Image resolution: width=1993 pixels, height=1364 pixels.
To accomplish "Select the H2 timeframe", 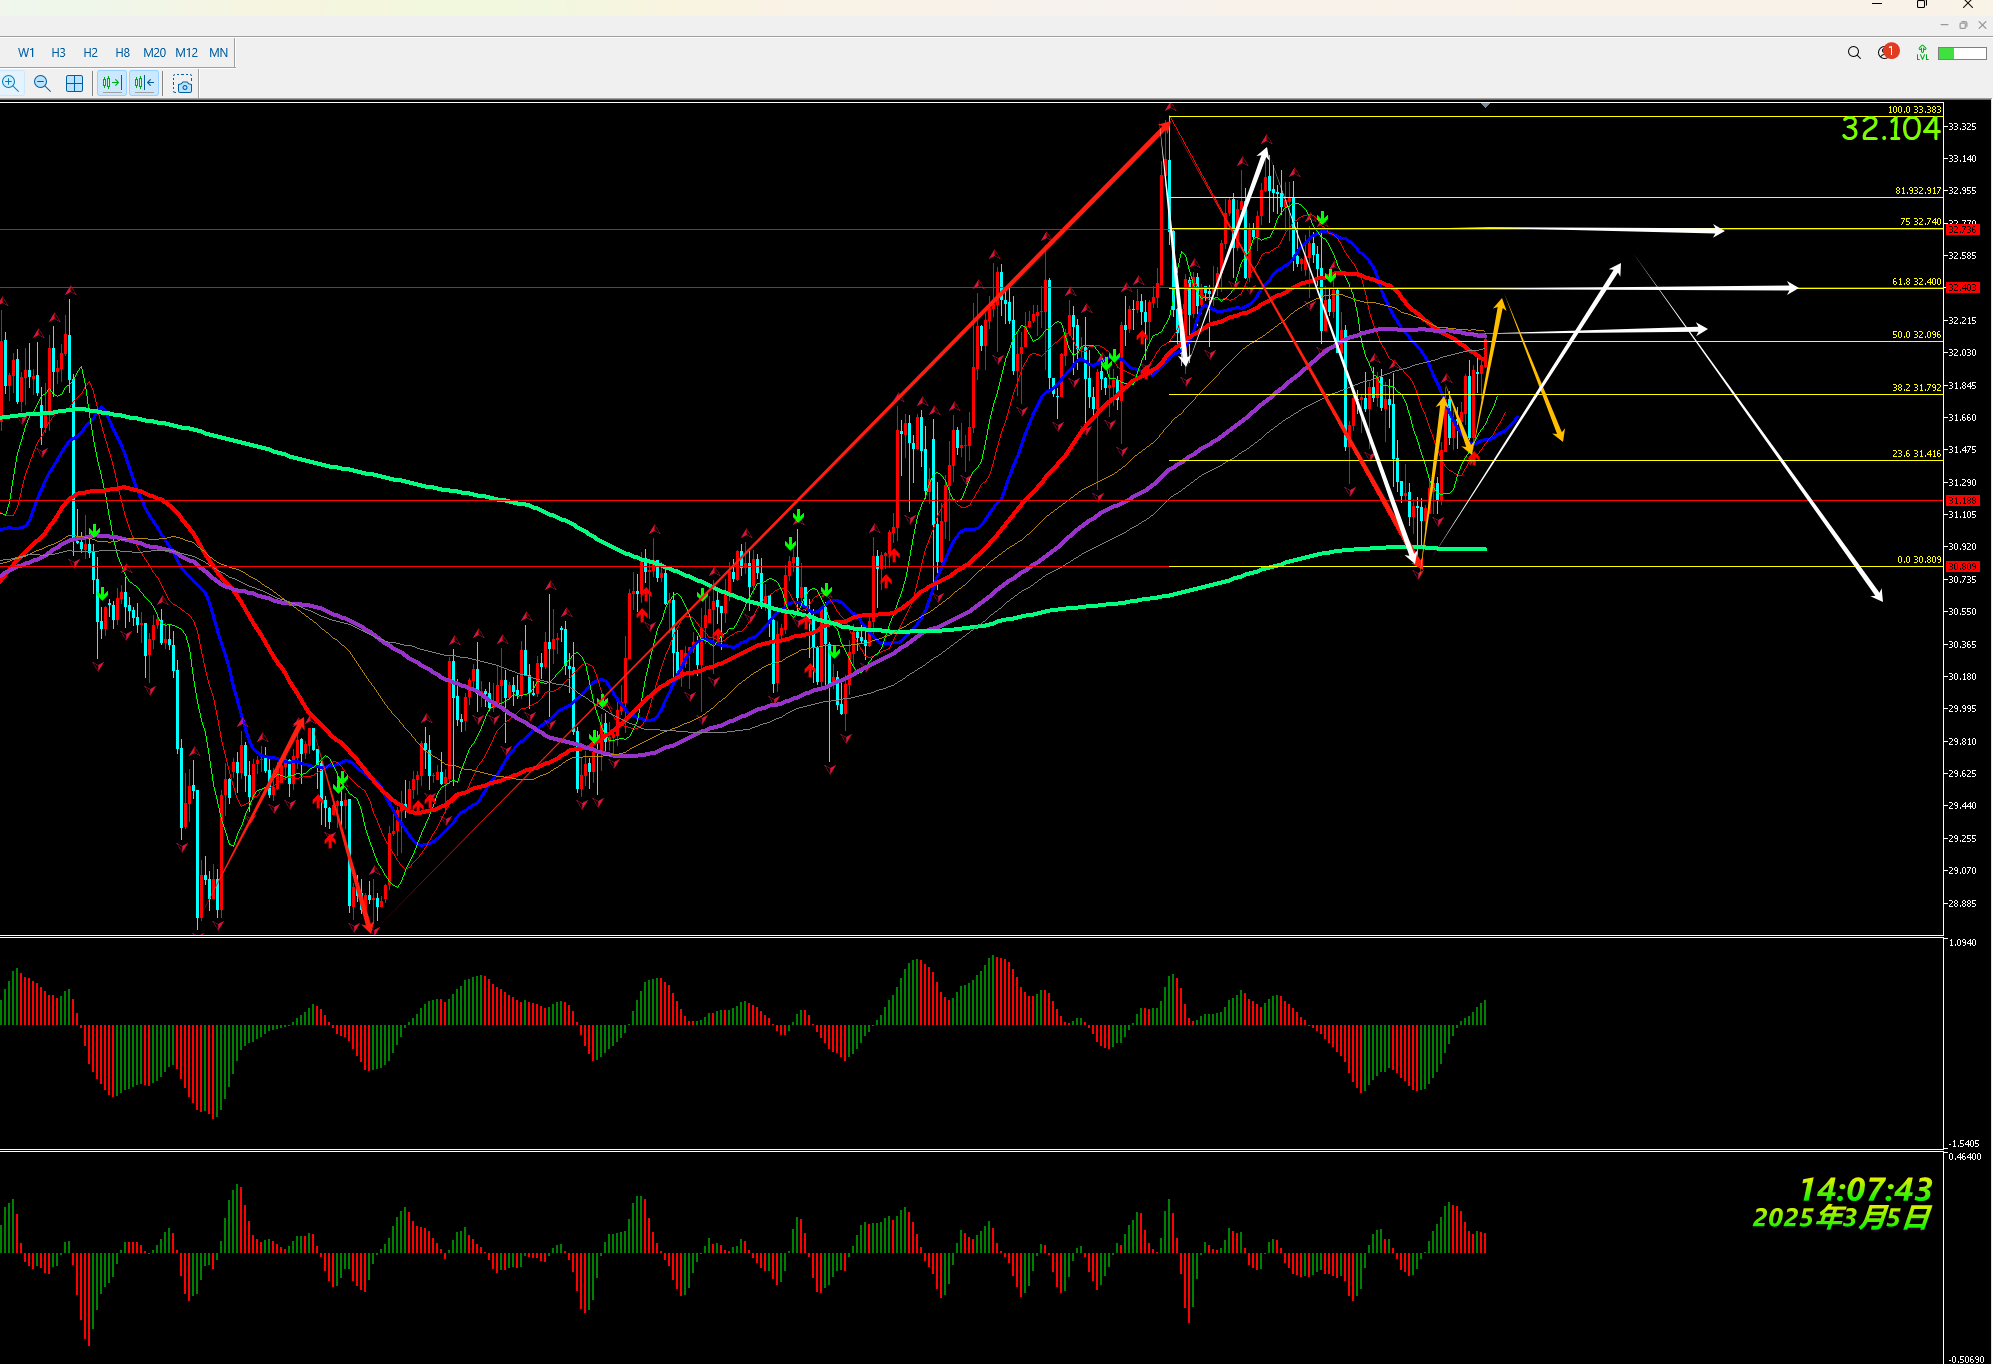I will pos(90,53).
